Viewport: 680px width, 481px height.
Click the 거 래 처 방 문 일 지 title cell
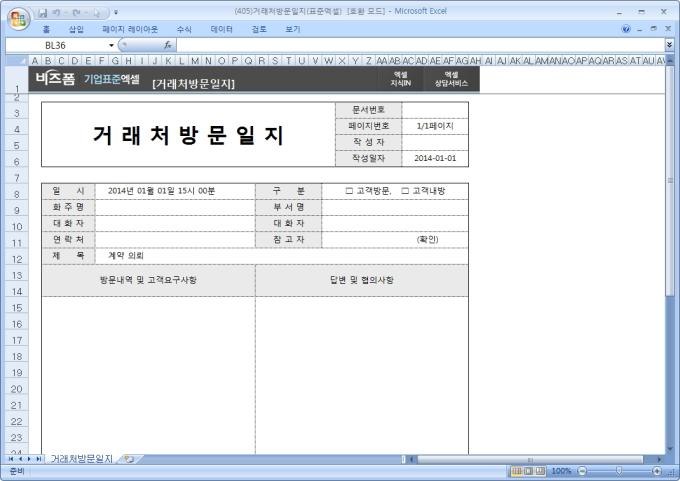click(x=189, y=134)
